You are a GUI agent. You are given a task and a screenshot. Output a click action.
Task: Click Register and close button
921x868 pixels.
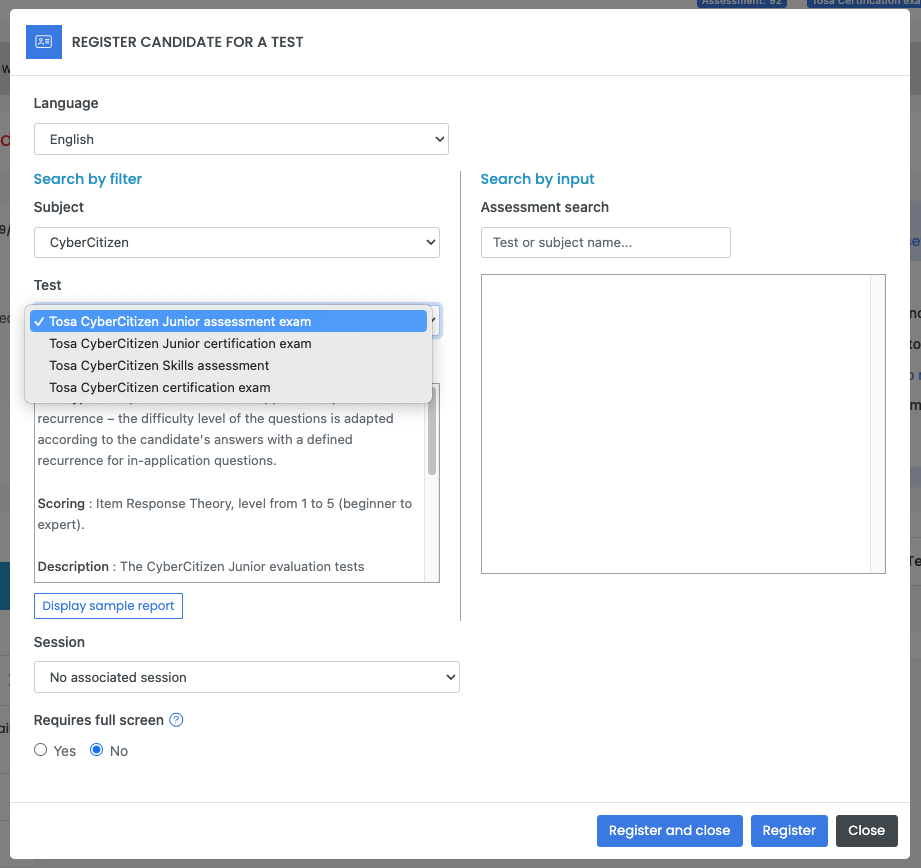click(670, 830)
